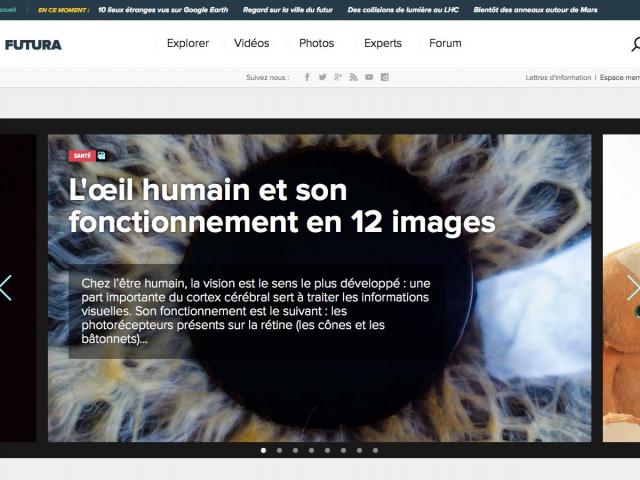
Task: Open the YouTube follow icon
Action: coord(369,77)
